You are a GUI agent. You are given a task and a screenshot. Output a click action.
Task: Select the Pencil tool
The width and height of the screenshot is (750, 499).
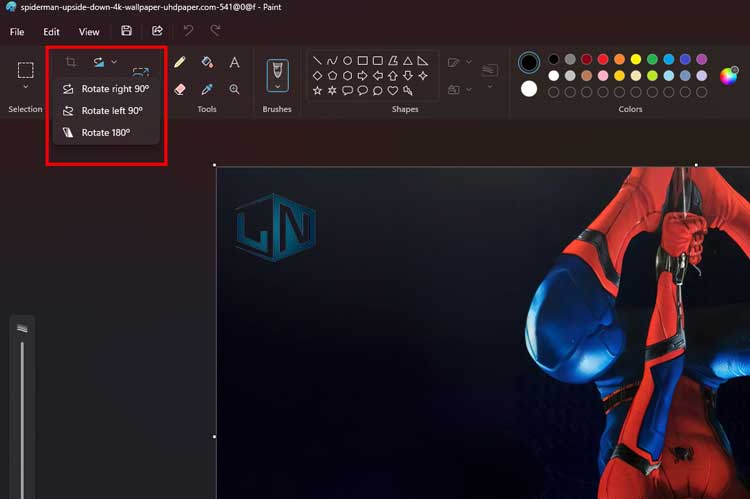pyautogui.click(x=180, y=62)
